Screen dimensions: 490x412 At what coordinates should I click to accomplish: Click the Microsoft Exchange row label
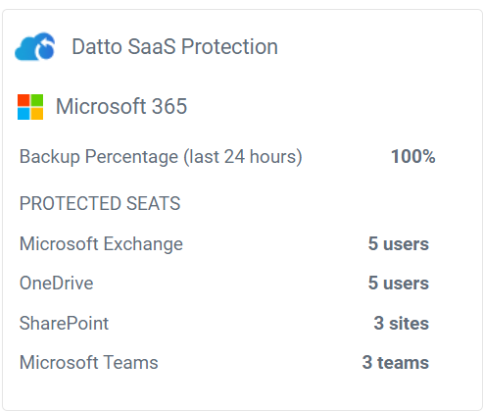101,244
